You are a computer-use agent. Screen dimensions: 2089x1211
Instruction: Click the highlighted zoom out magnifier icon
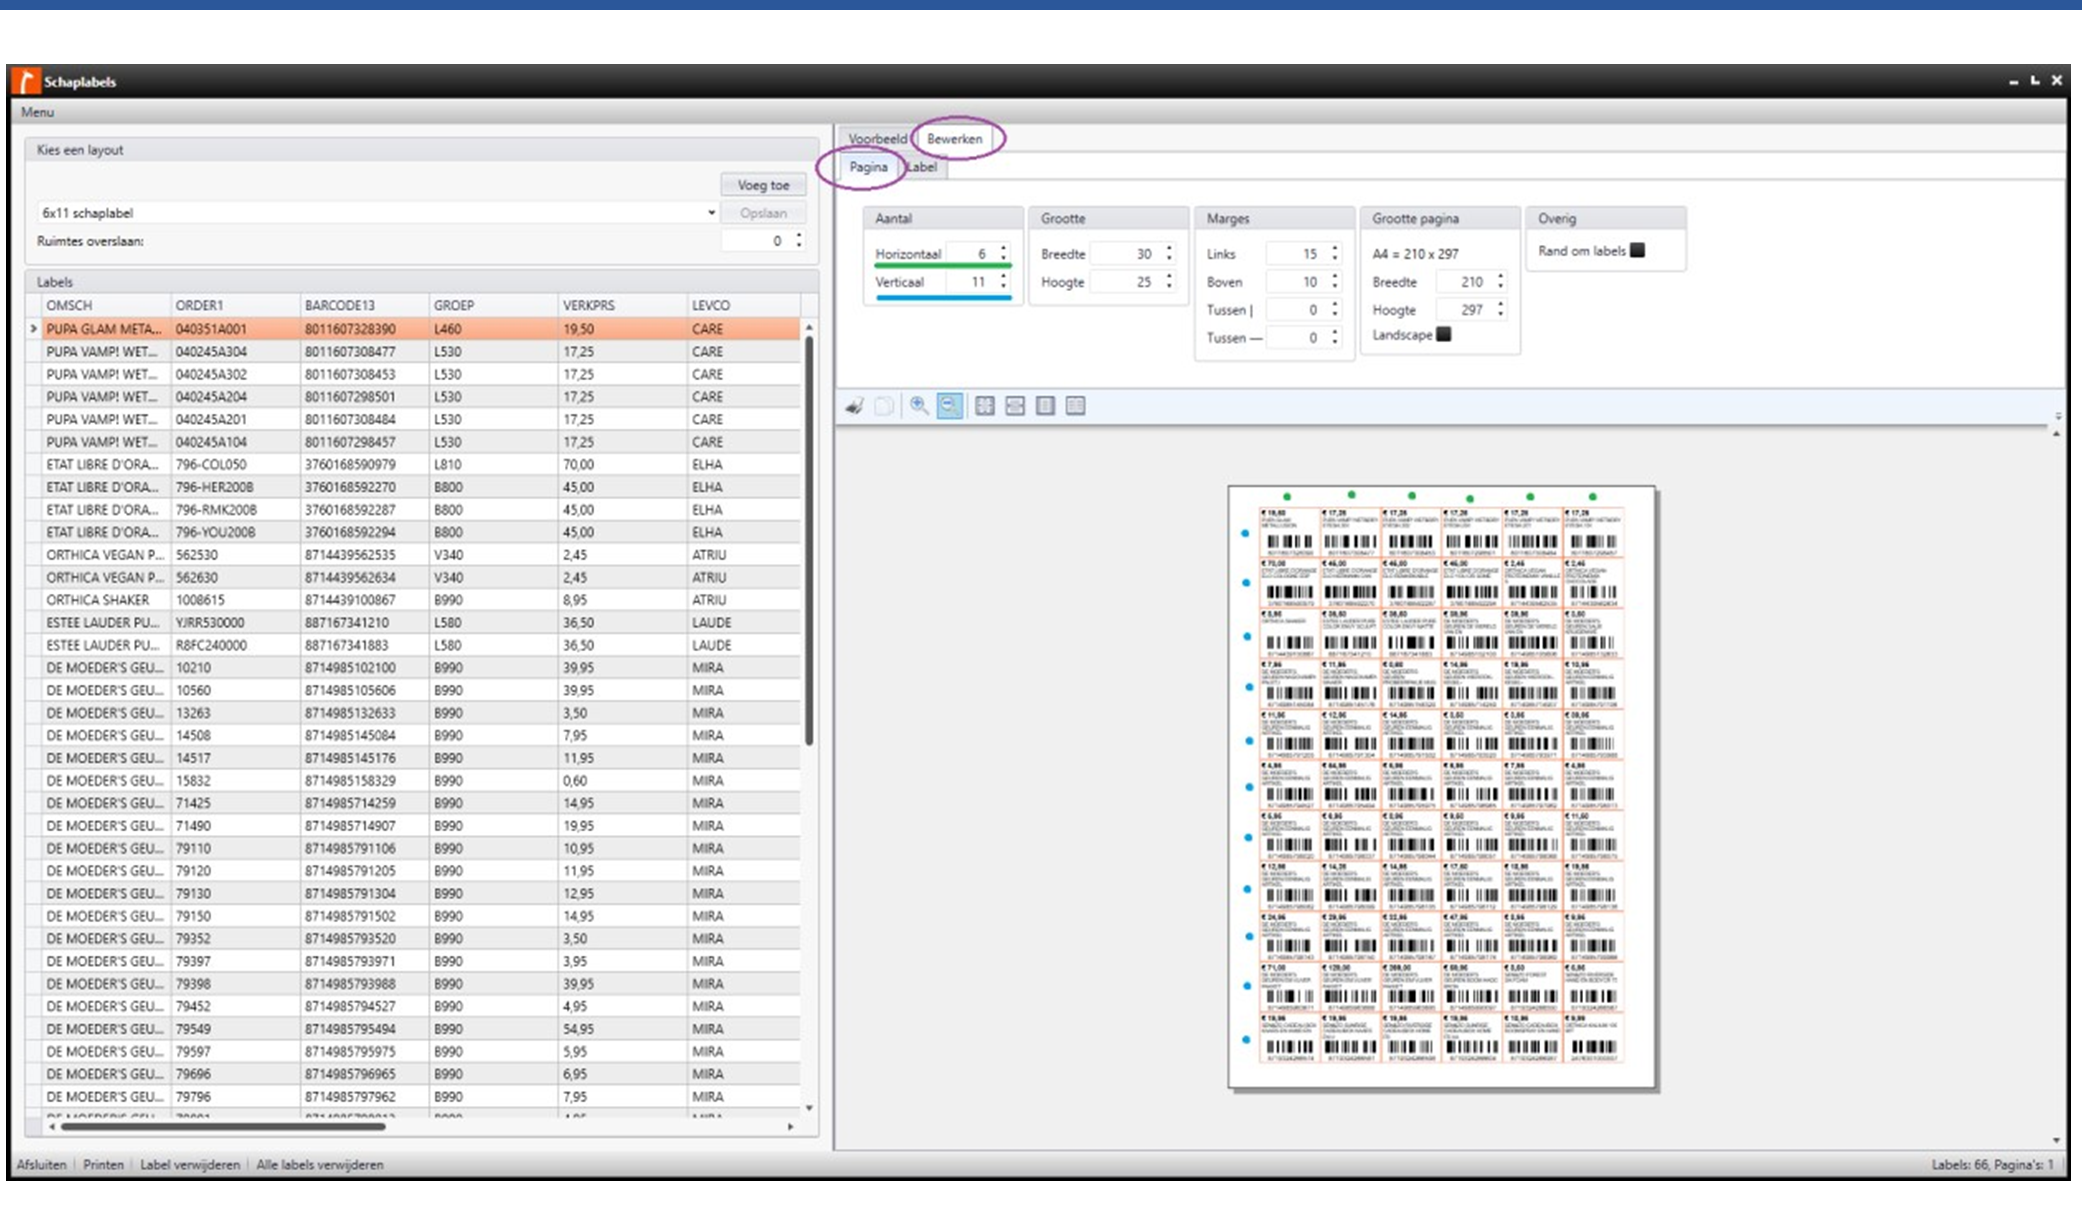[949, 406]
